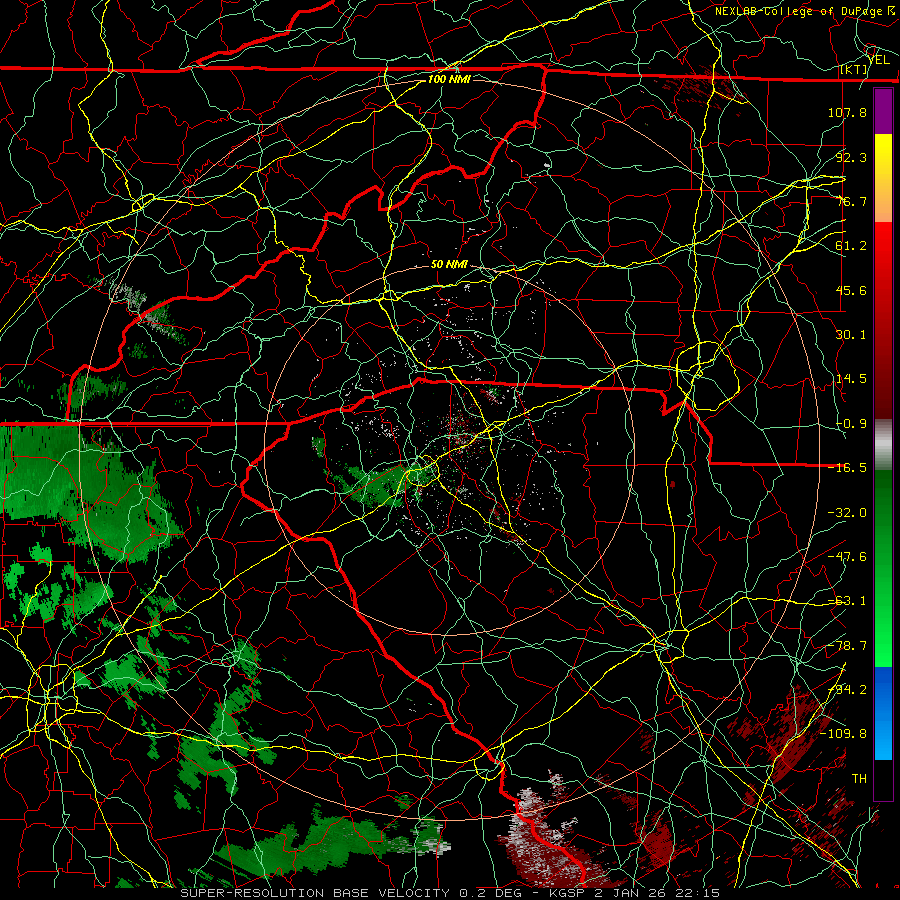
Task: Click the -32.0 velocity scale value
Action: point(847,513)
